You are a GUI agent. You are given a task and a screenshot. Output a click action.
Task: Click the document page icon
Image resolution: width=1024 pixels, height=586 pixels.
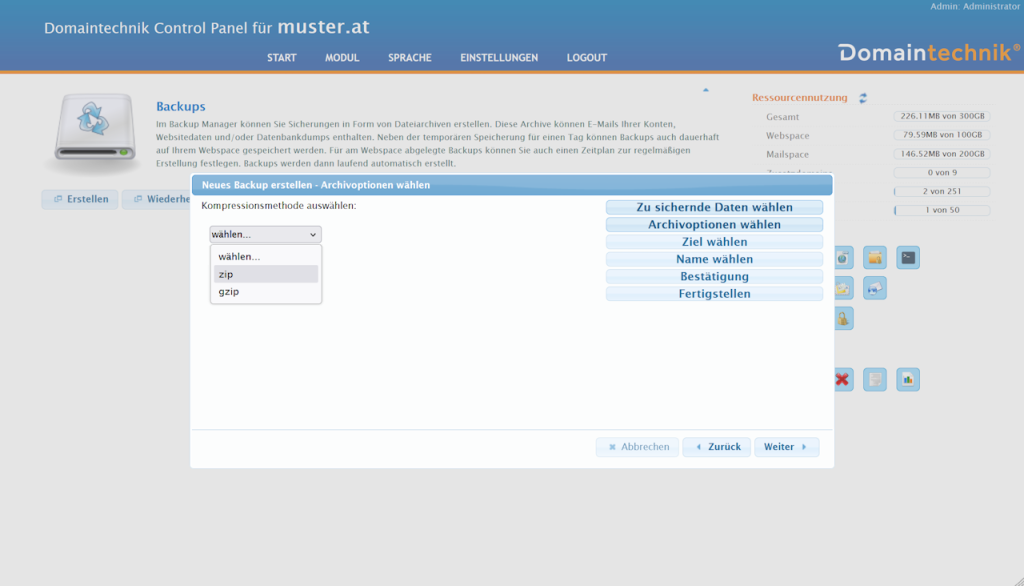pyautogui.click(x=875, y=380)
